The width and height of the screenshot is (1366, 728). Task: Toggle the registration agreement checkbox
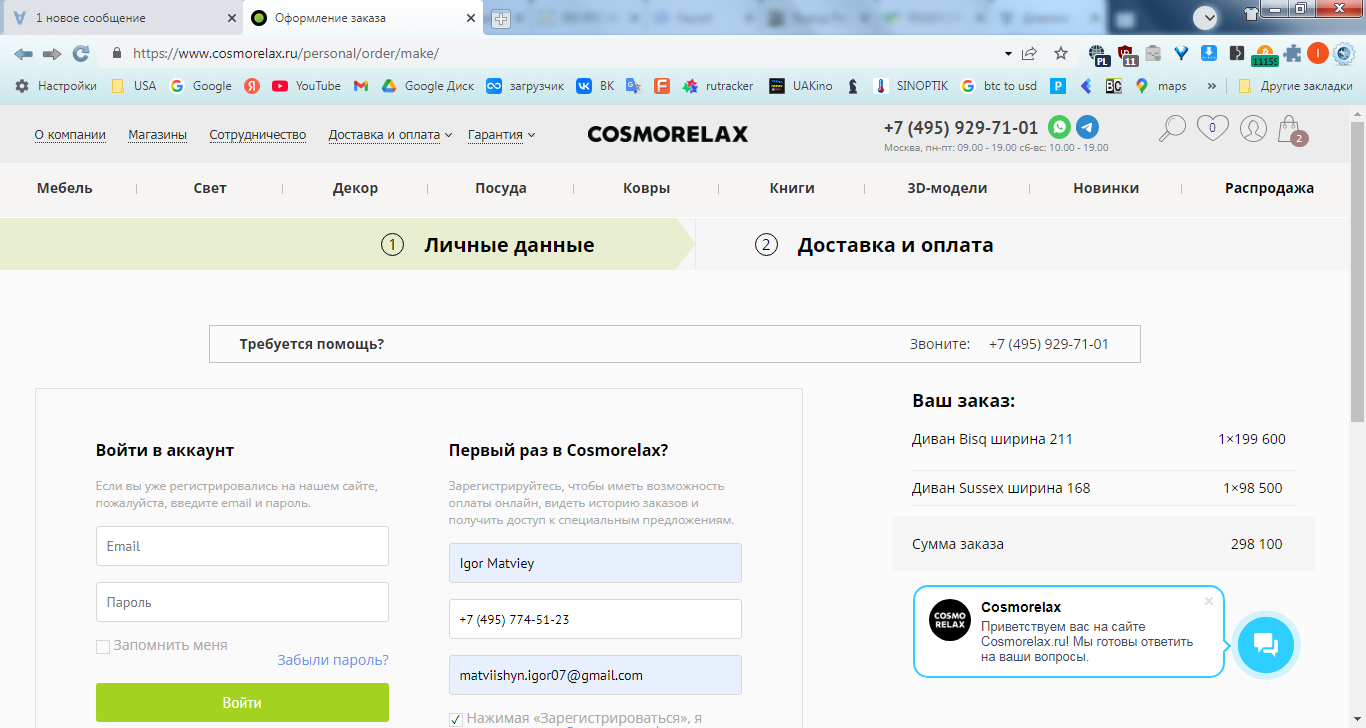(x=456, y=719)
